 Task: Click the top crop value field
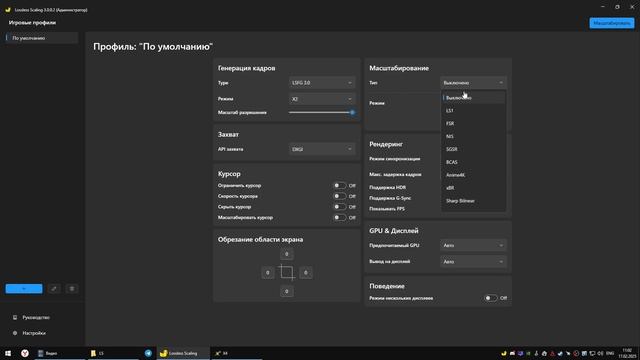pyautogui.click(x=287, y=254)
